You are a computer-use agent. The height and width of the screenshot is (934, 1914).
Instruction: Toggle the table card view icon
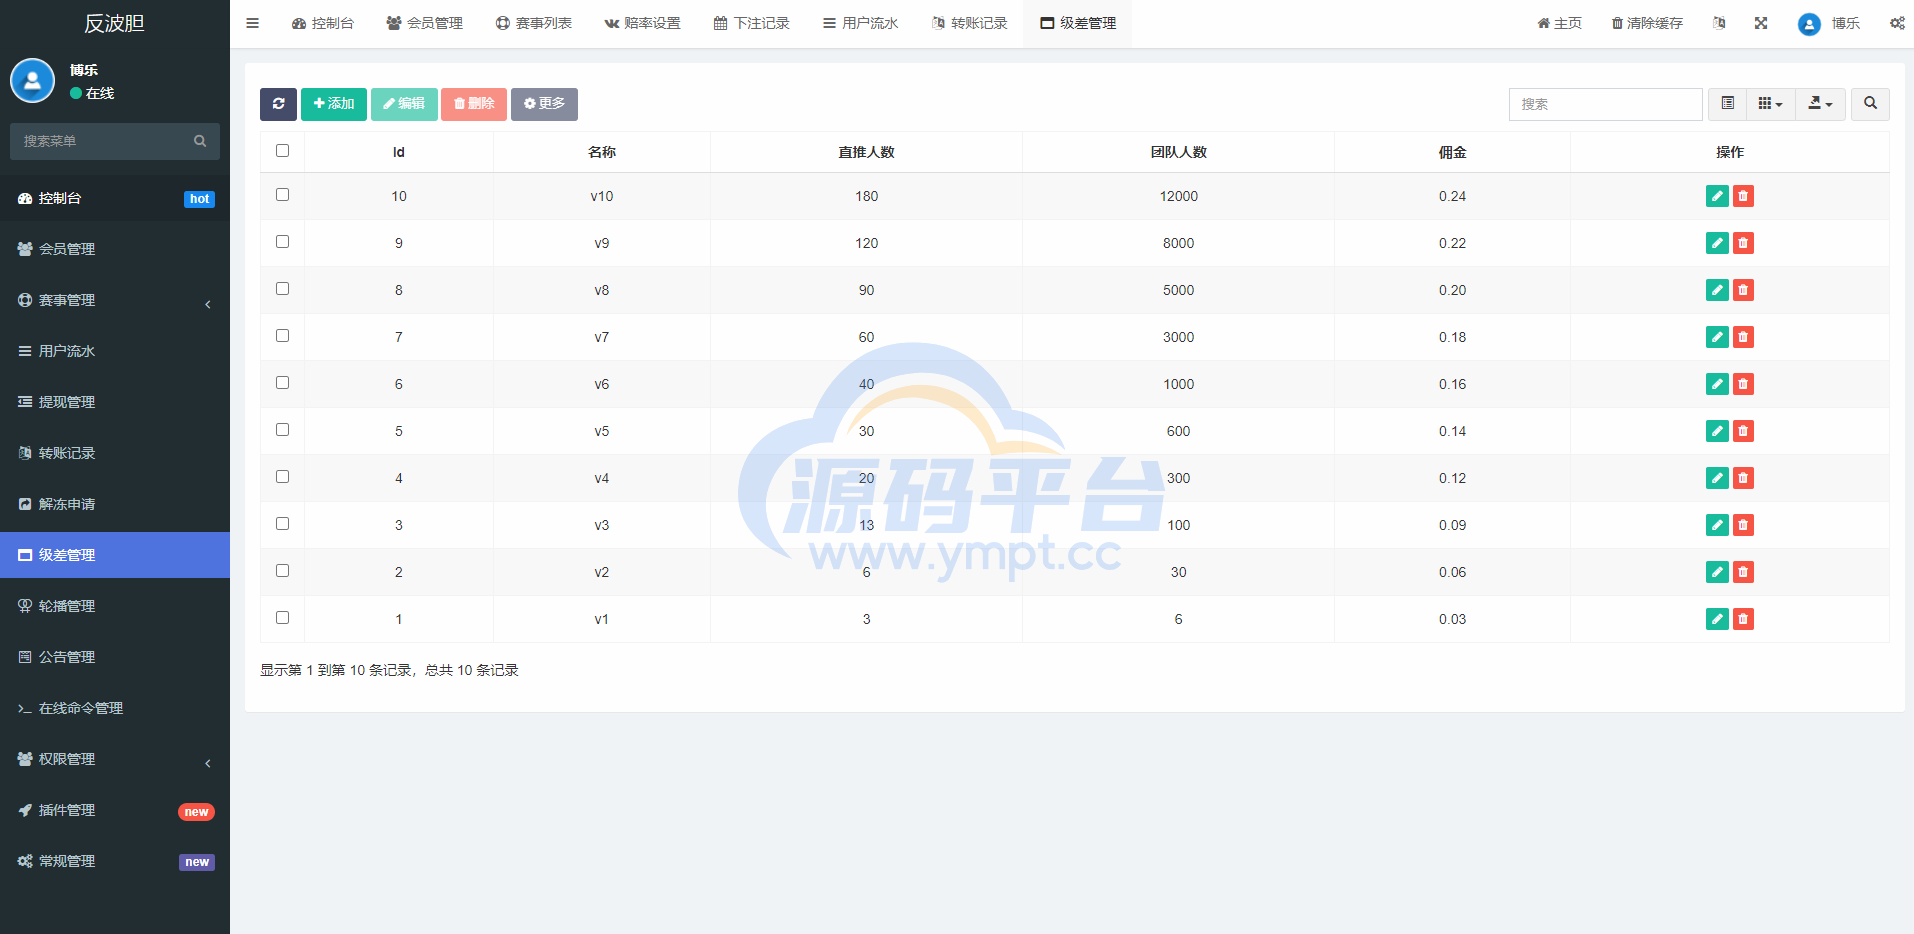point(1727,104)
